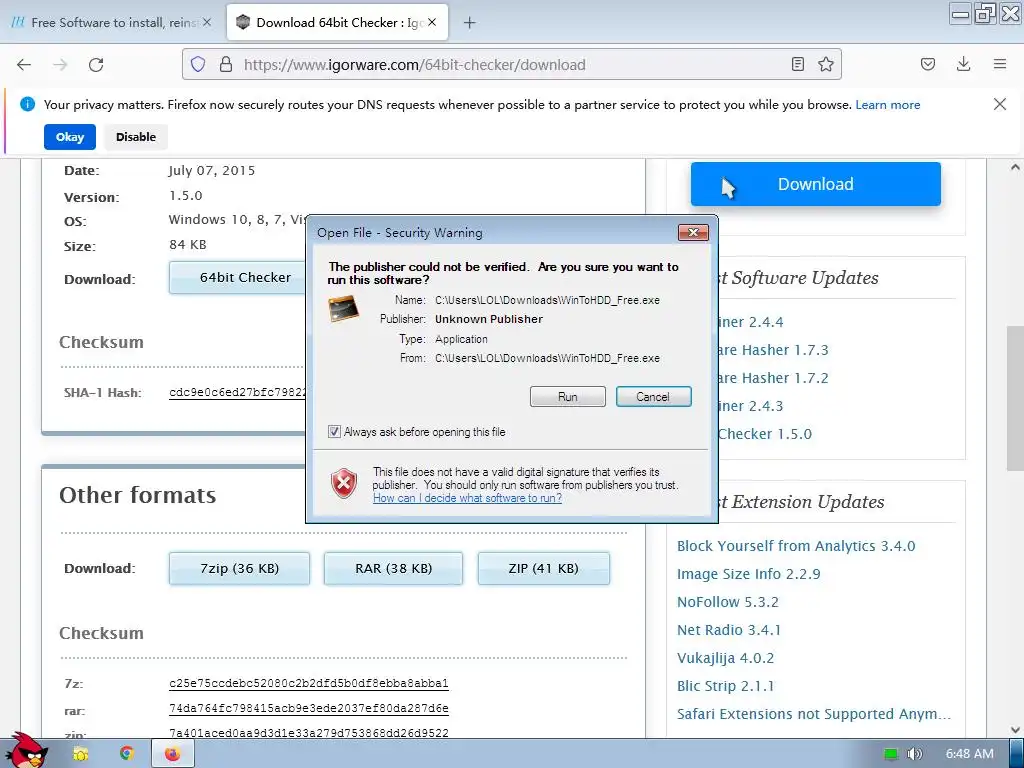The height and width of the screenshot is (768, 1024).
Task: Click Disable in the DNS notification
Action: click(x=136, y=137)
